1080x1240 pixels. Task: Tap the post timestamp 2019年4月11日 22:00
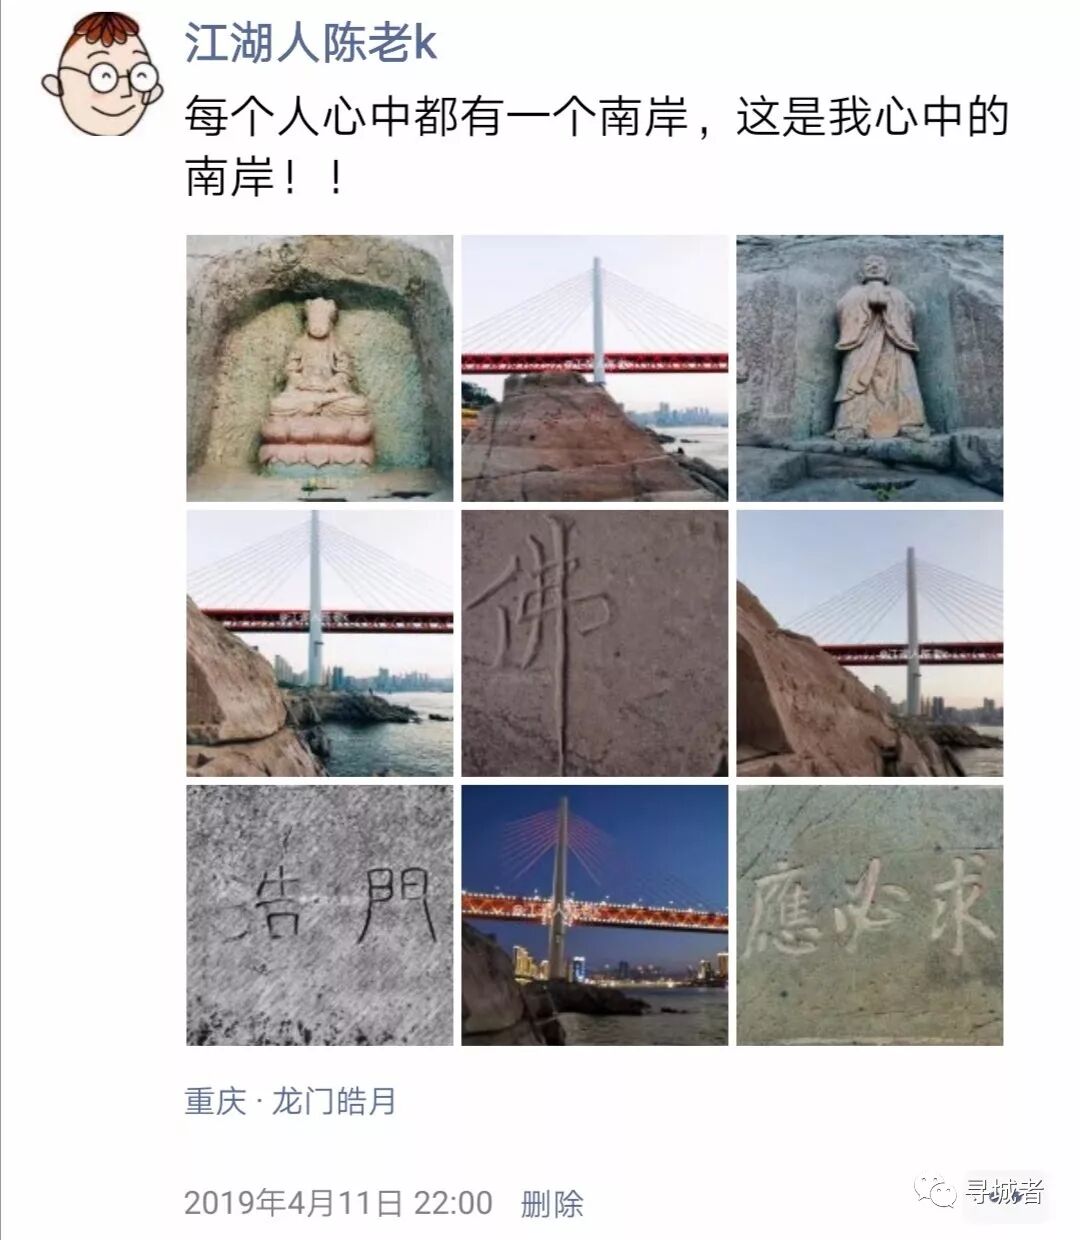[x=338, y=1202]
